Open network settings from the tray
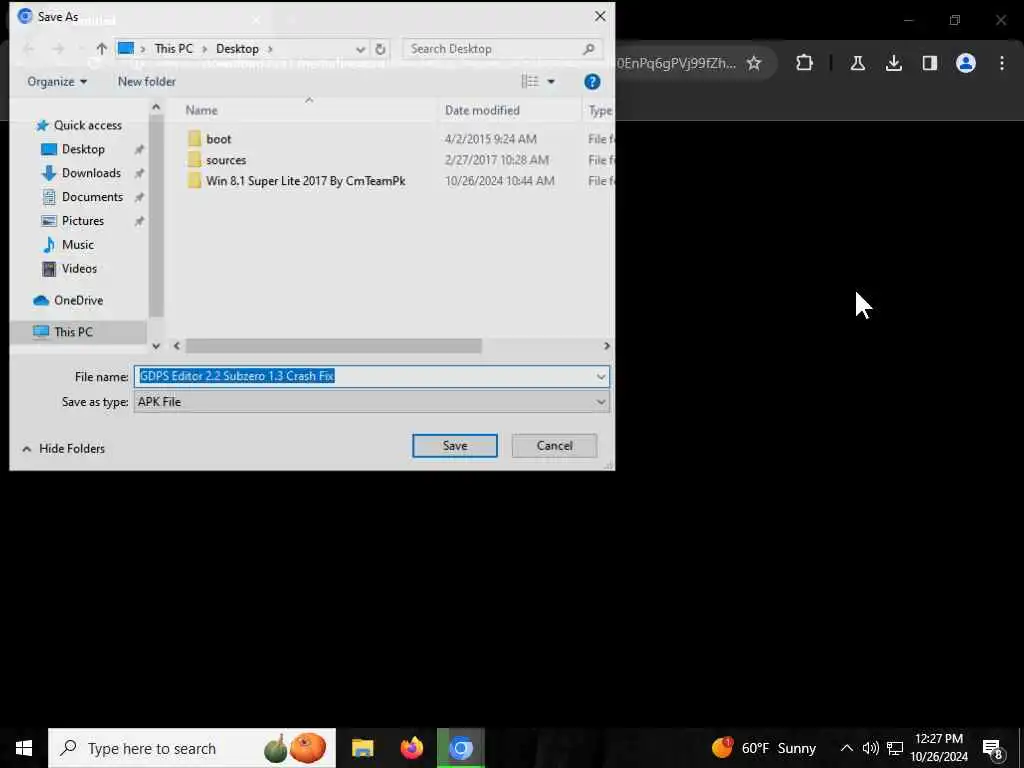The image size is (1024, 768). point(895,748)
